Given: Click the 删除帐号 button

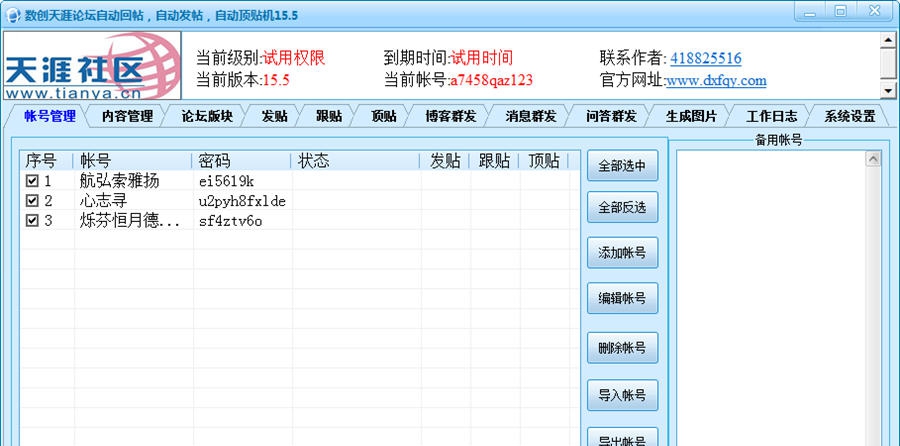Looking at the screenshot, I should 622,348.
